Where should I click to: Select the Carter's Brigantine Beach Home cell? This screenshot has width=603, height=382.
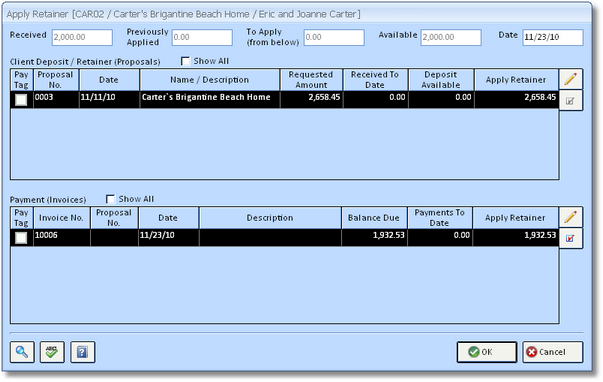tap(210, 99)
